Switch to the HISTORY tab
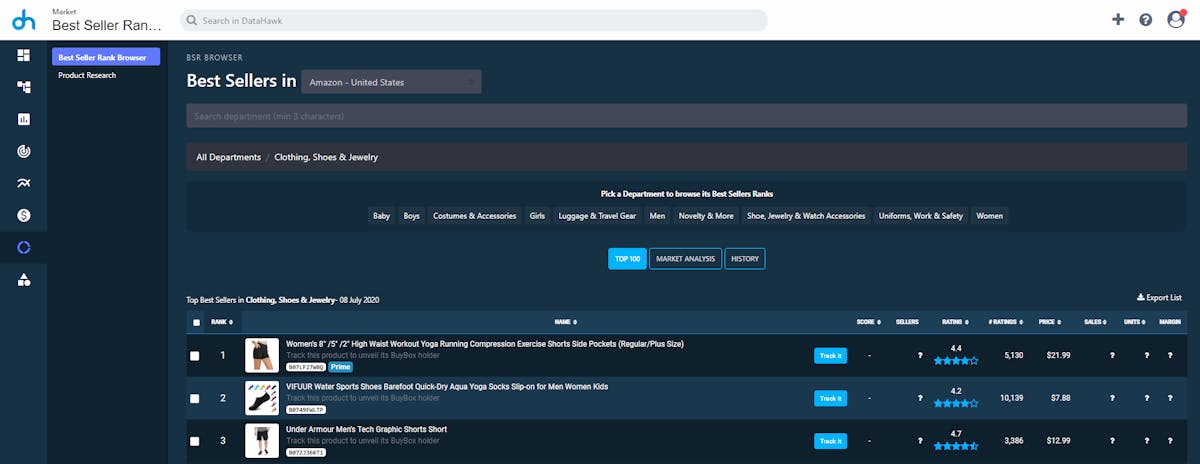This screenshot has width=1200, height=464. tap(745, 259)
